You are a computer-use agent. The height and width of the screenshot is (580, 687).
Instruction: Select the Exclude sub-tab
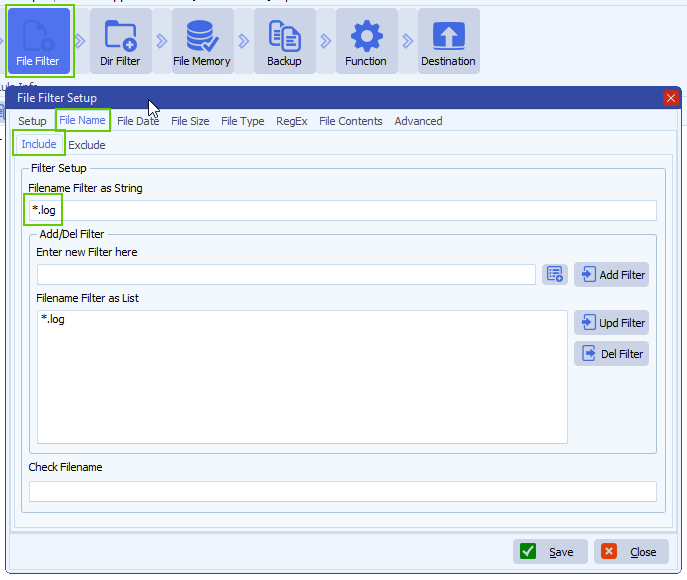87,145
